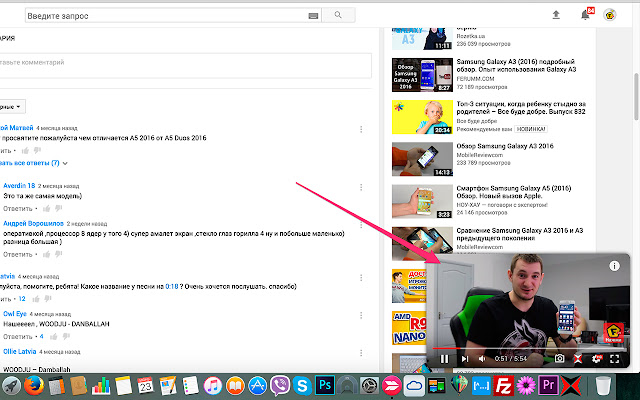640x400 pixels.
Task: Click the channel watermark logo on video
Action: pyautogui.click(x=613, y=332)
